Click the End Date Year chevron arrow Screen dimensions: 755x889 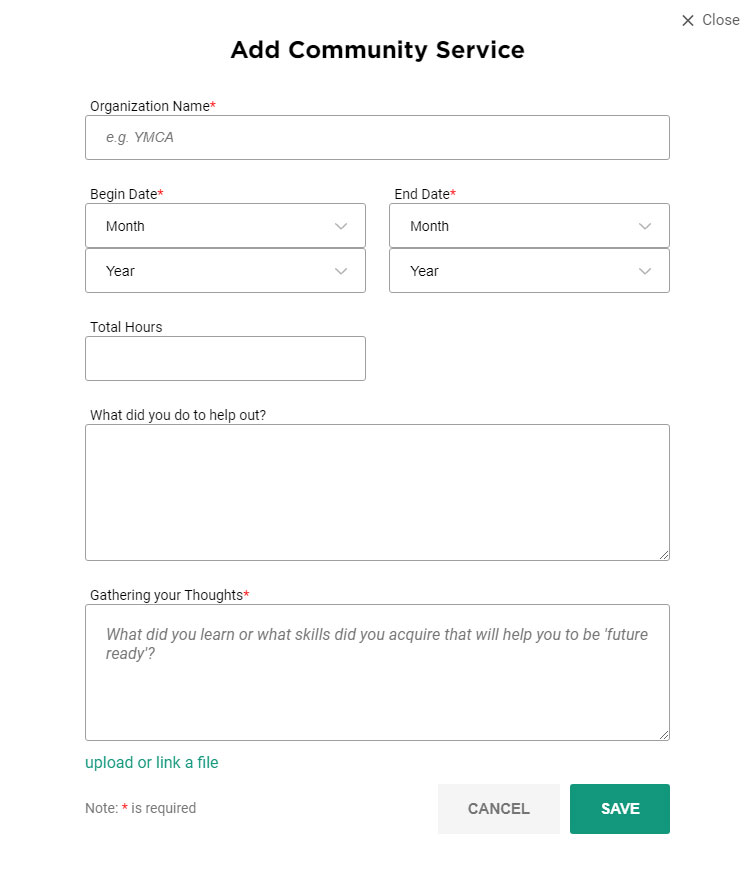tap(644, 271)
